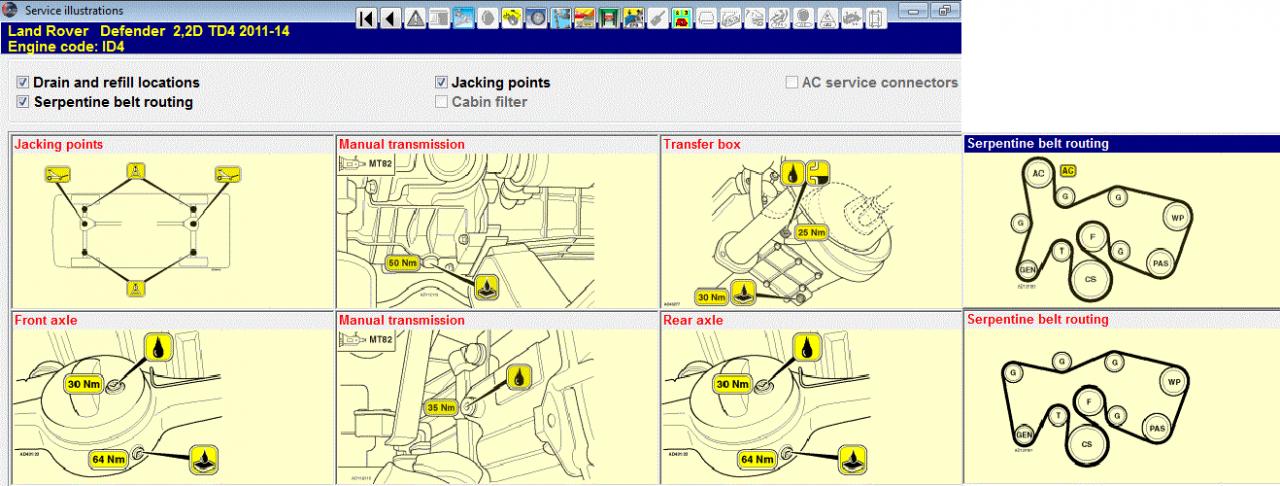Go back using the left arrow button
This screenshot has height=486, width=1280.
click(x=390, y=18)
